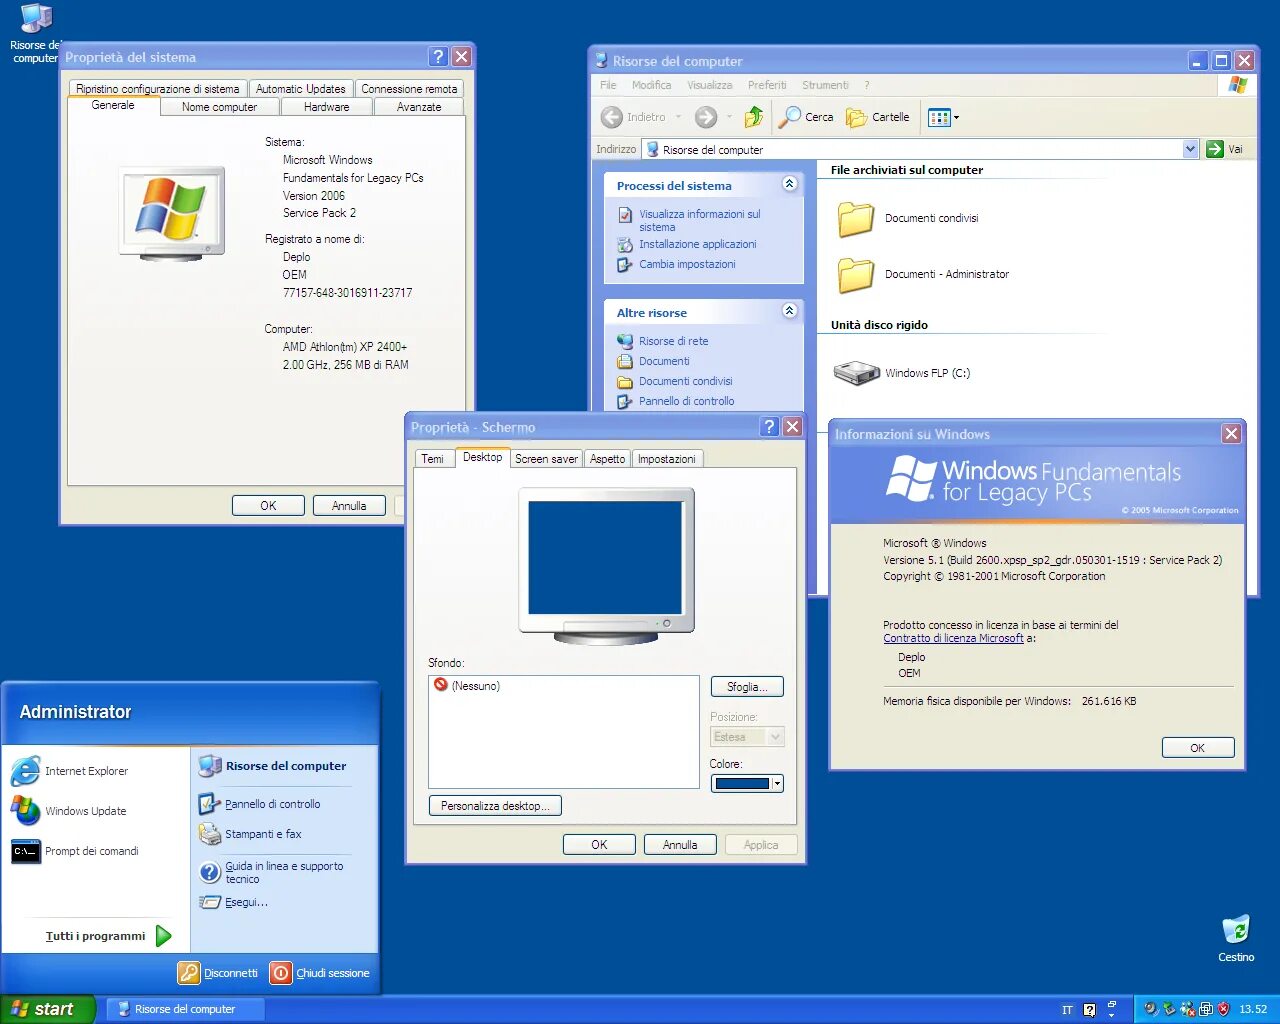Image resolution: width=1280 pixels, height=1024 pixels.
Task: Open the Back button history dropdown arrow
Action: point(678,117)
